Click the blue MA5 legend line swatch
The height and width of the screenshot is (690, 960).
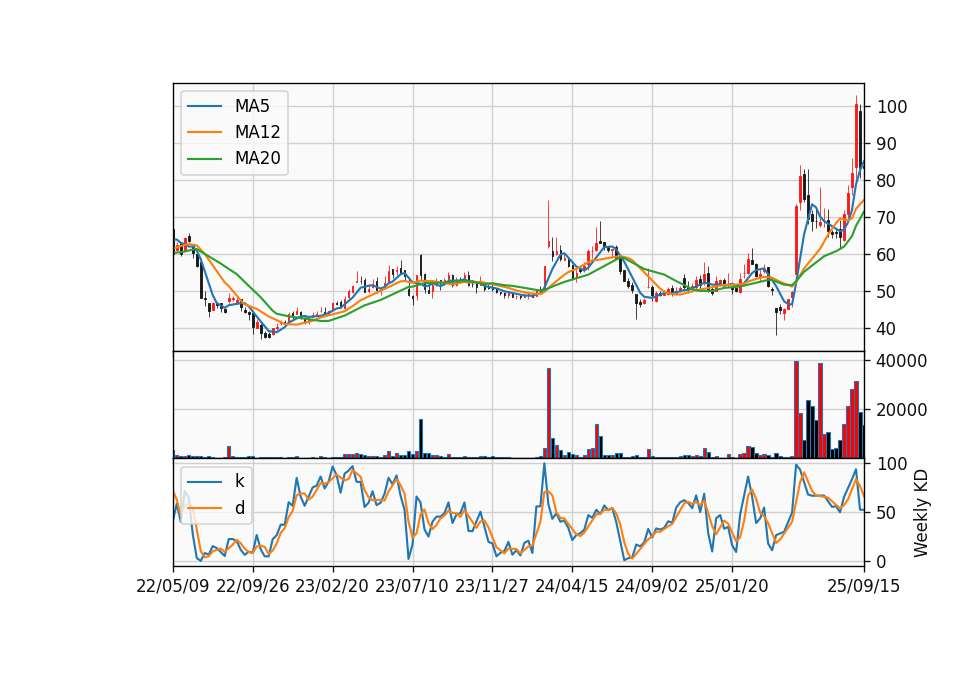pos(204,107)
